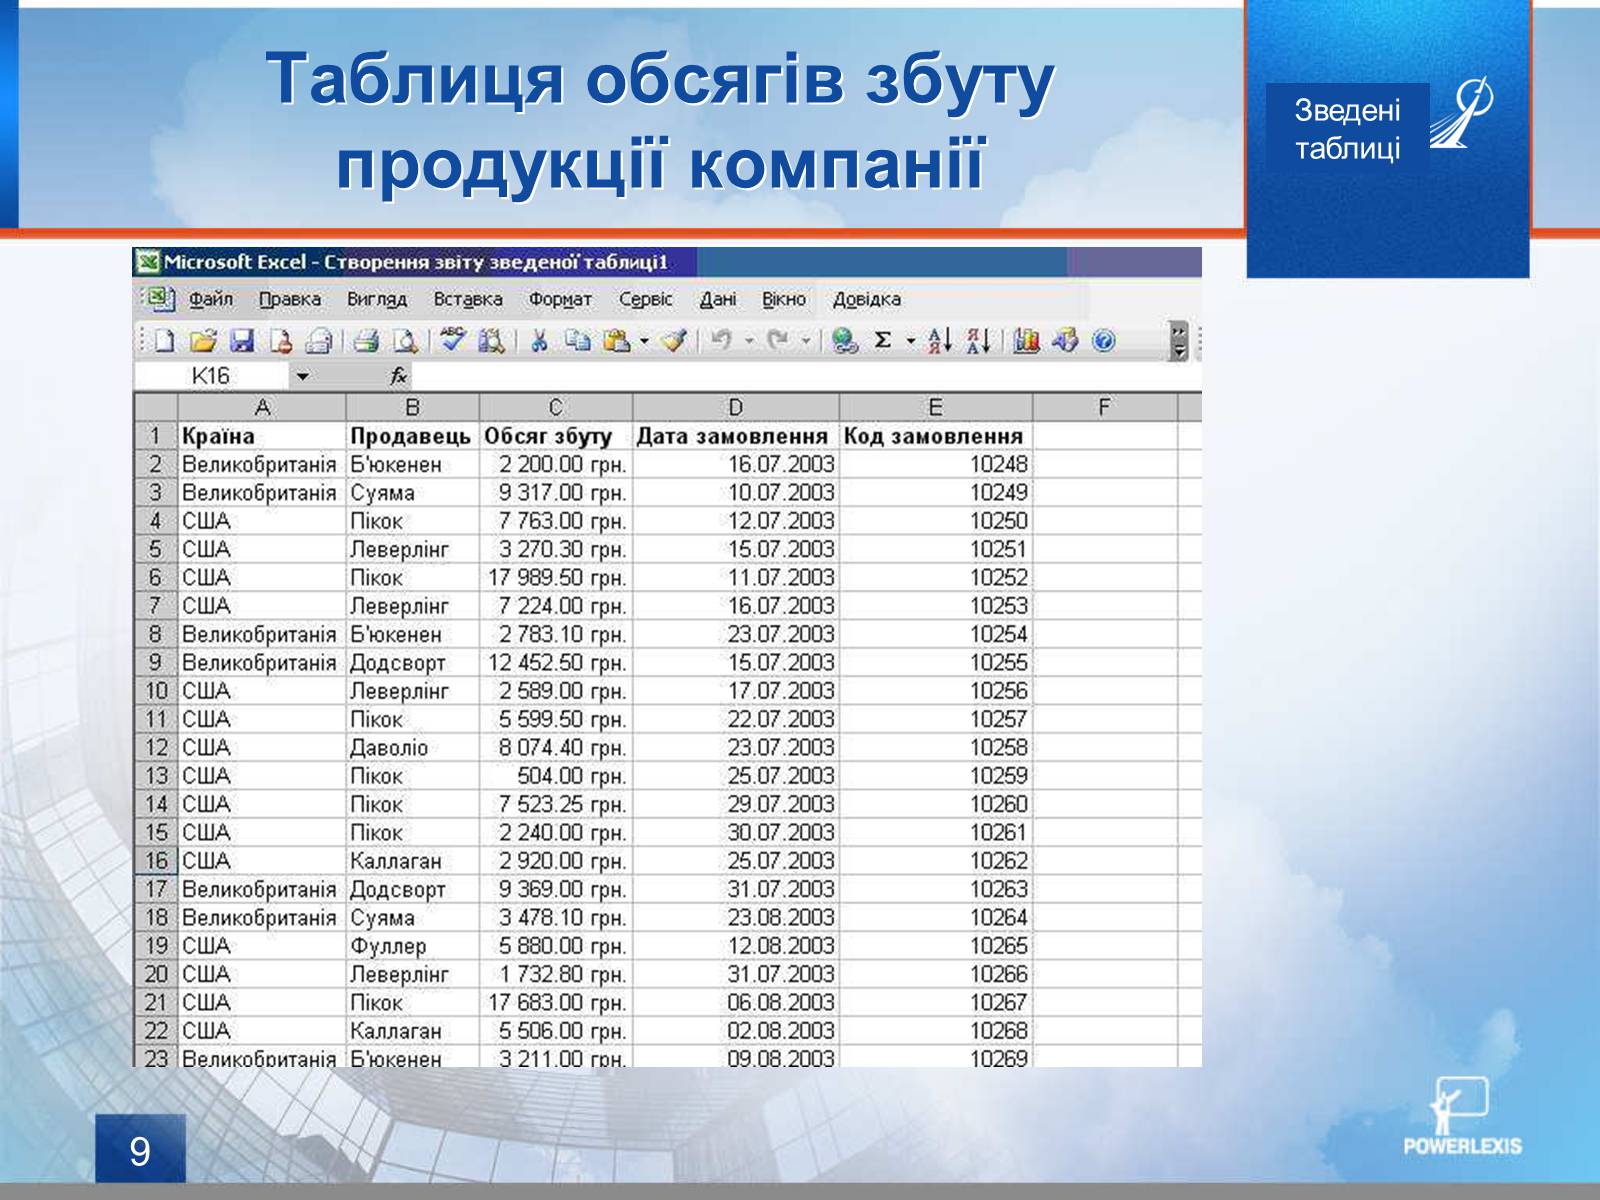Activate the Format Painter brush icon
This screenshot has height=1200, width=1600.
pyautogui.click(x=675, y=342)
